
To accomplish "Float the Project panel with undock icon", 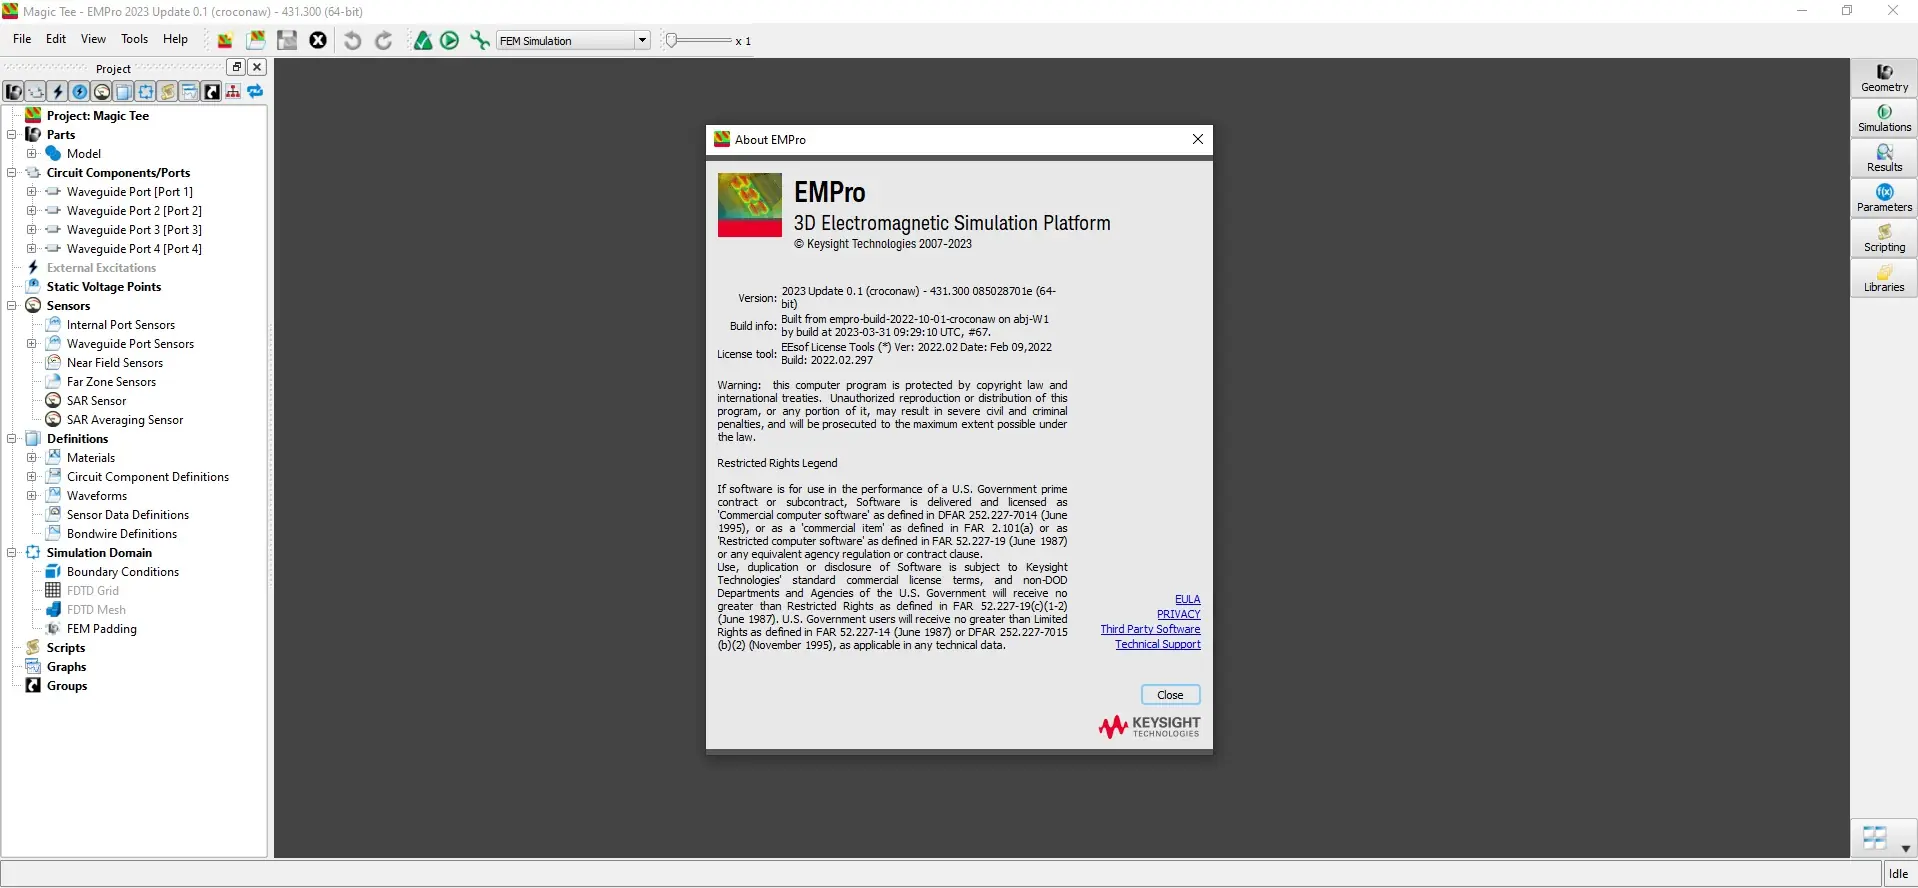I will [236, 67].
